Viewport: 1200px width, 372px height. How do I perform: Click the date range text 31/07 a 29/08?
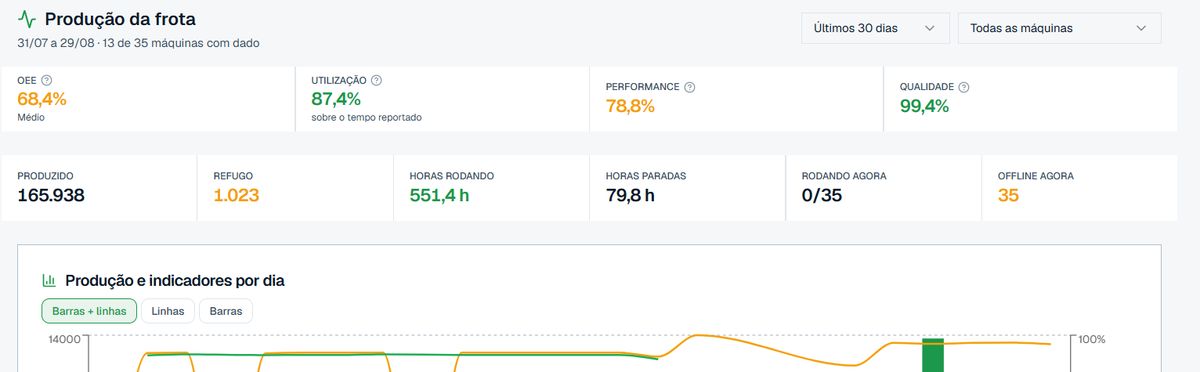[x=56, y=43]
